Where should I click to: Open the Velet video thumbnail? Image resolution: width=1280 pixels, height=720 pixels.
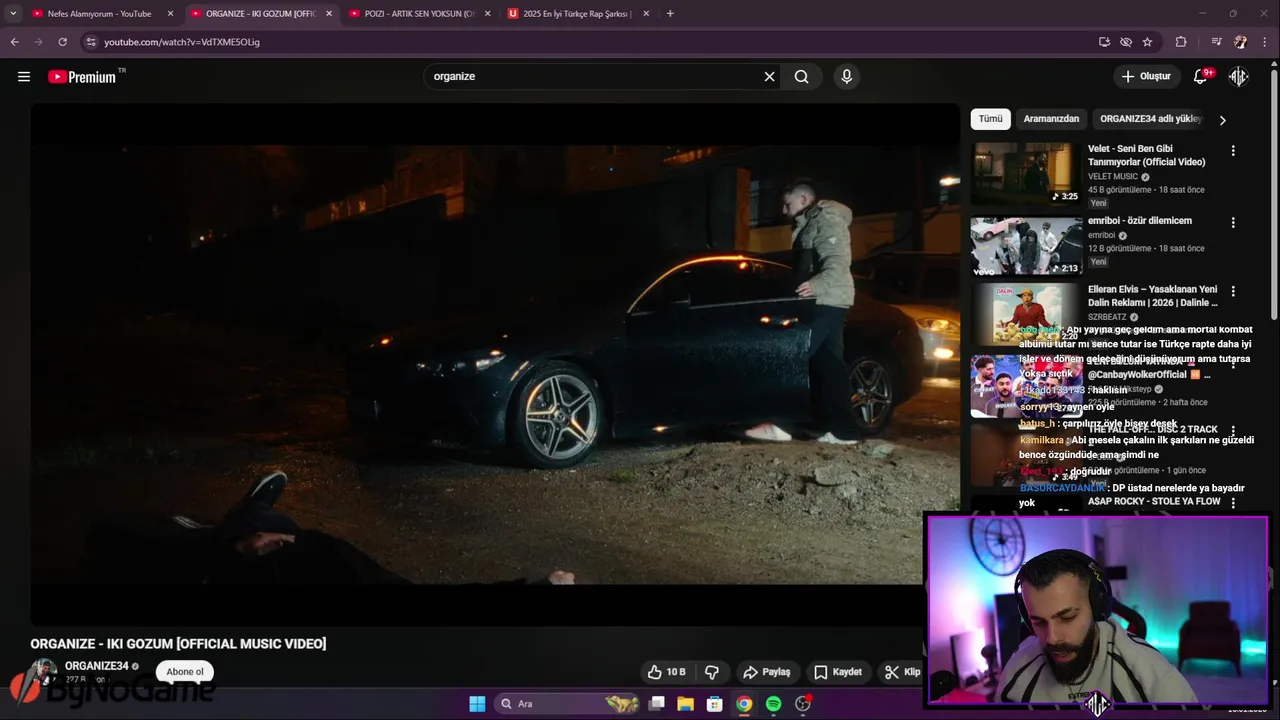(1026, 174)
